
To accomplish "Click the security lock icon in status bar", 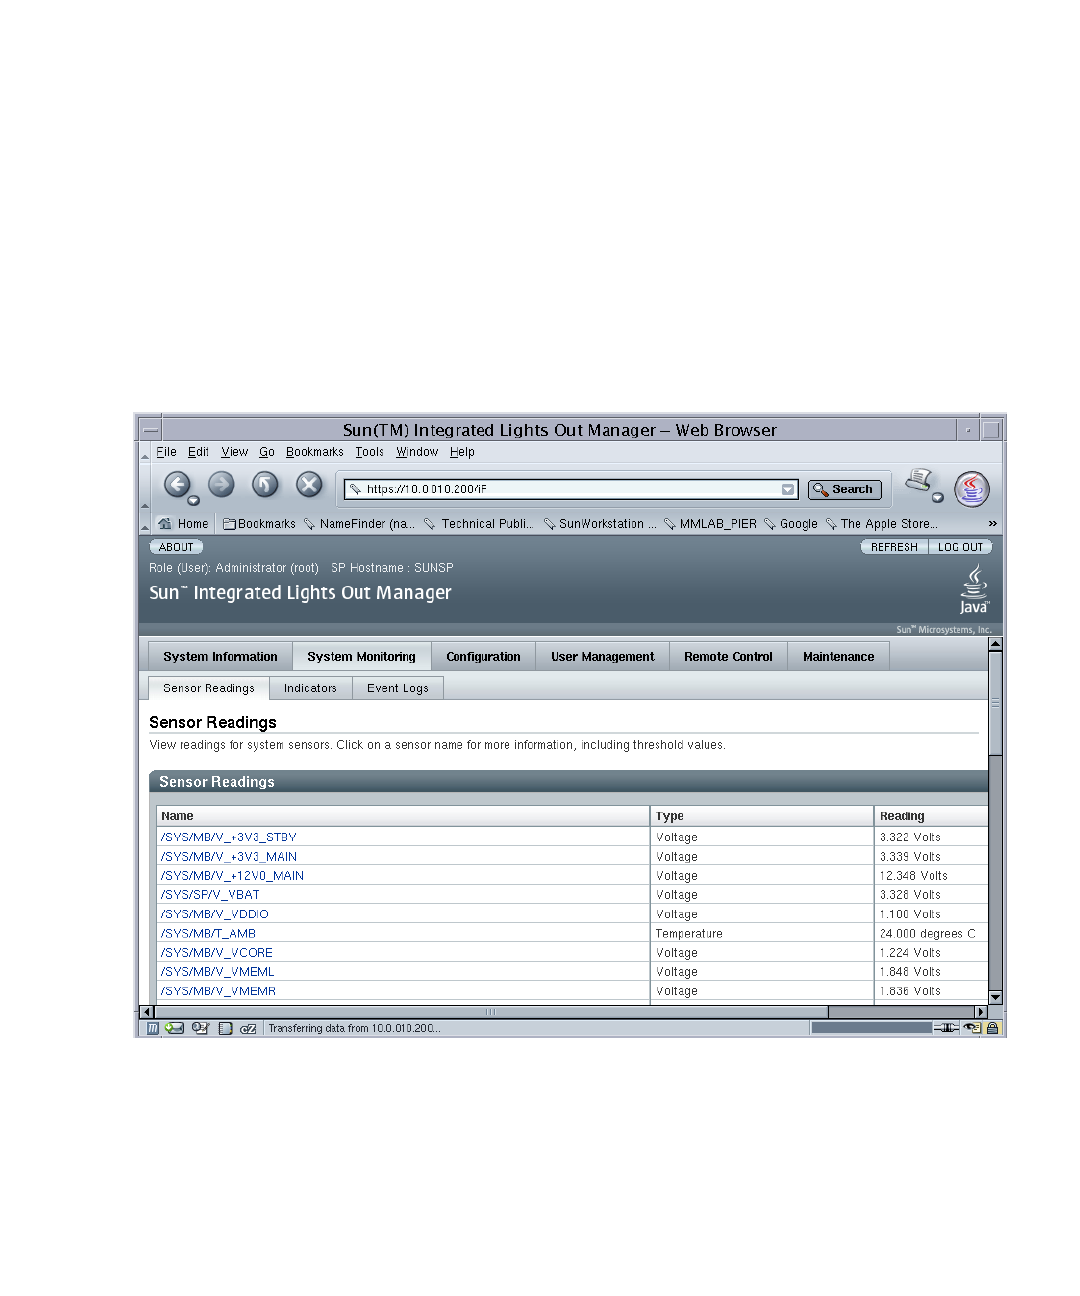I will pyautogui.click(x=993, y=1028).
